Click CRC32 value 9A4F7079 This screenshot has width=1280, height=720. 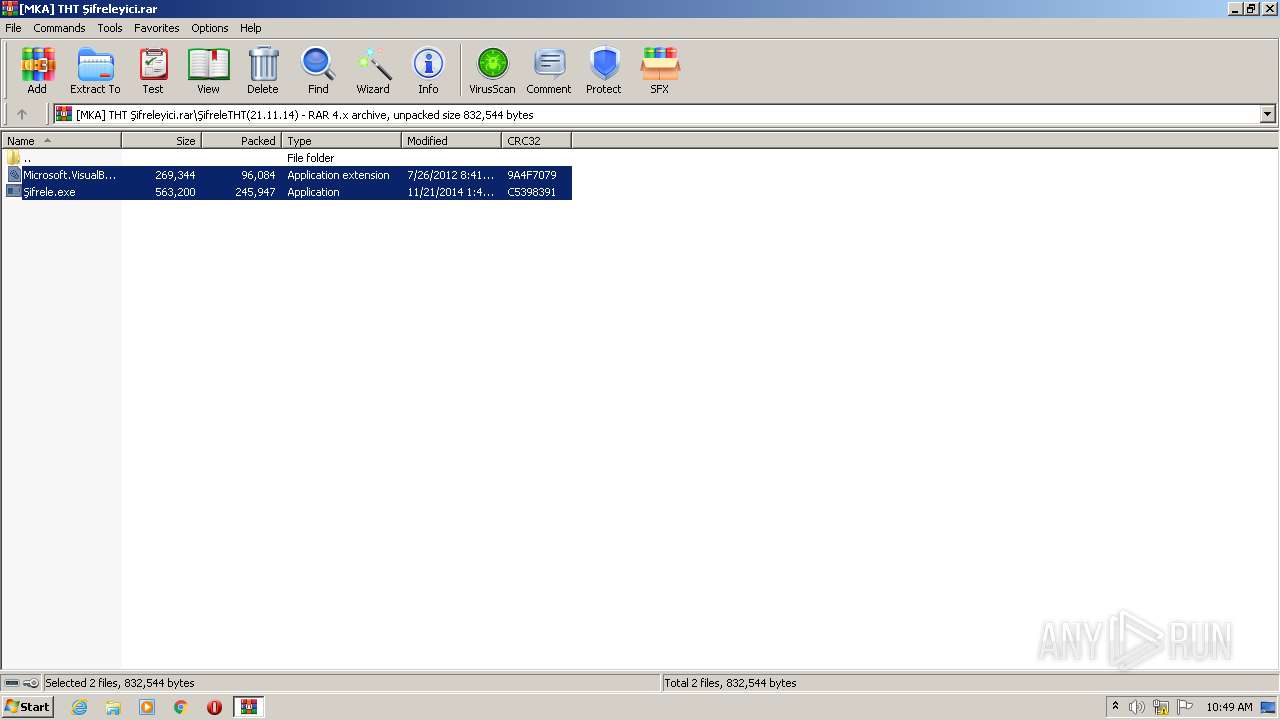tap(532, 175)
